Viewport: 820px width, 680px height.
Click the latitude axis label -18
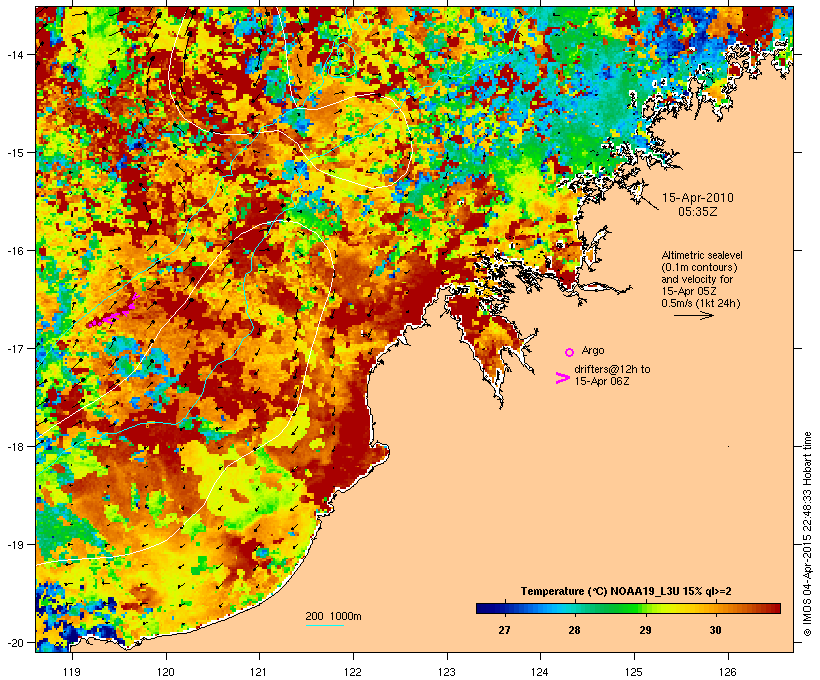pos(14,446)
